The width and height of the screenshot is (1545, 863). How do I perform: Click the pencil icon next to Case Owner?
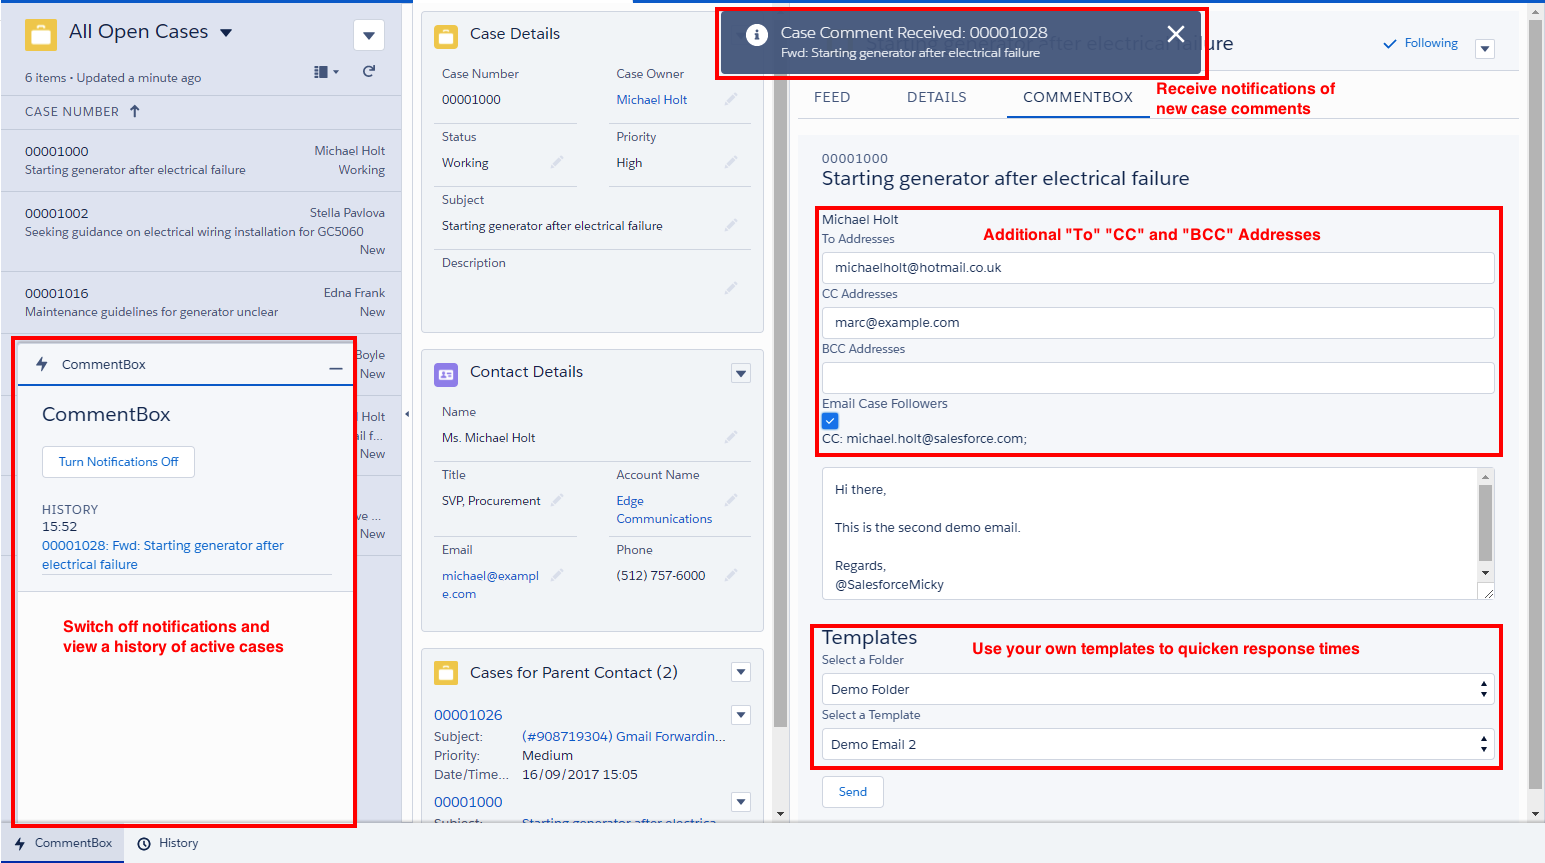(x=731, y=99)
